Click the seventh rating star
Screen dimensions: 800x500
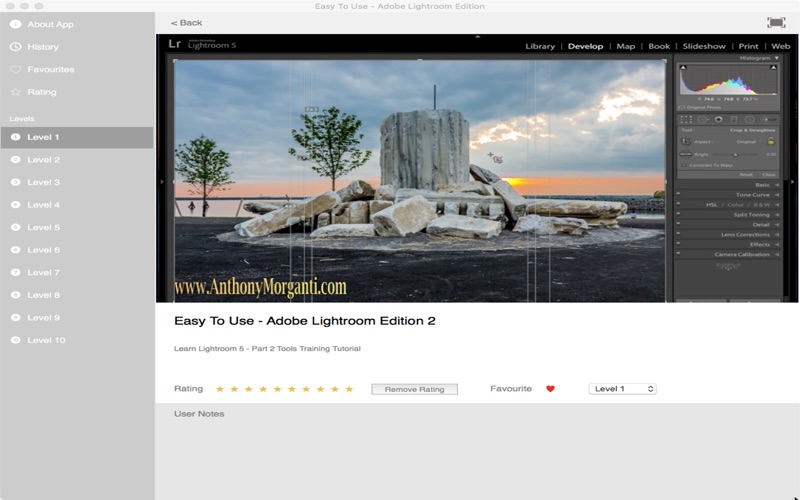[x=306, y=389]
